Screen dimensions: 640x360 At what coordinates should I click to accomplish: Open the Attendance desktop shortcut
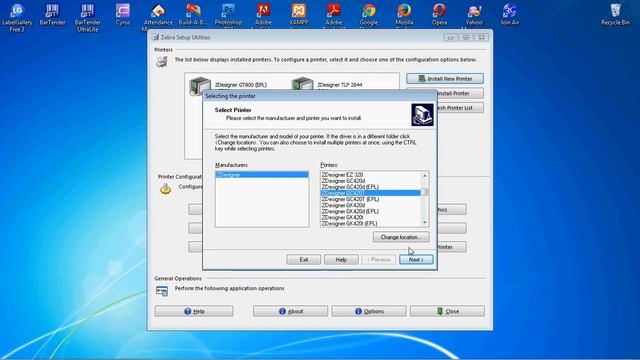pos(158,16)
